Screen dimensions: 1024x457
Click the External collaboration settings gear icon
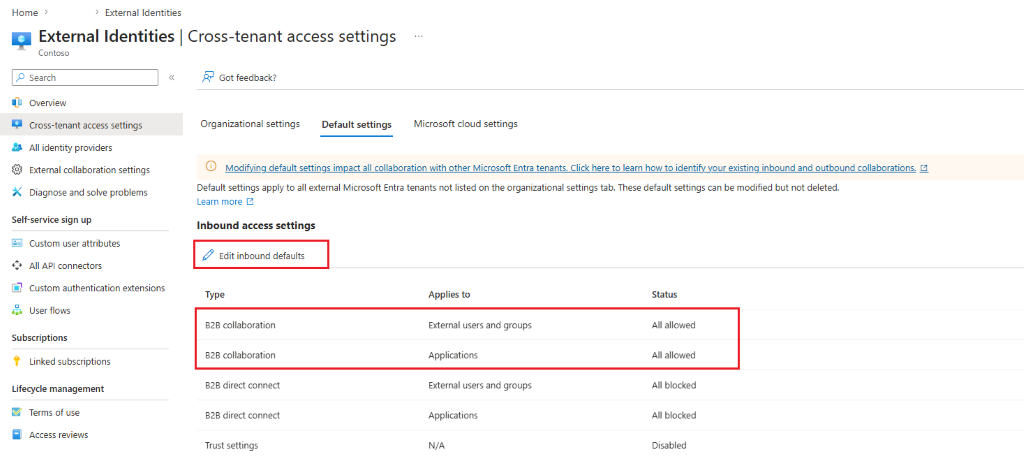click(x=18, y=170)
